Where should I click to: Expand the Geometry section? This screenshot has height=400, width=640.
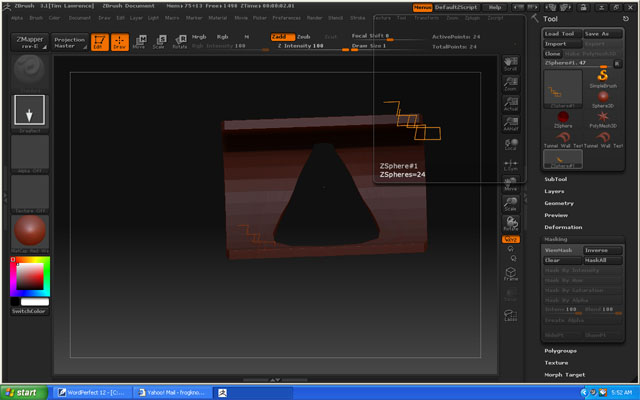point(559,203)
